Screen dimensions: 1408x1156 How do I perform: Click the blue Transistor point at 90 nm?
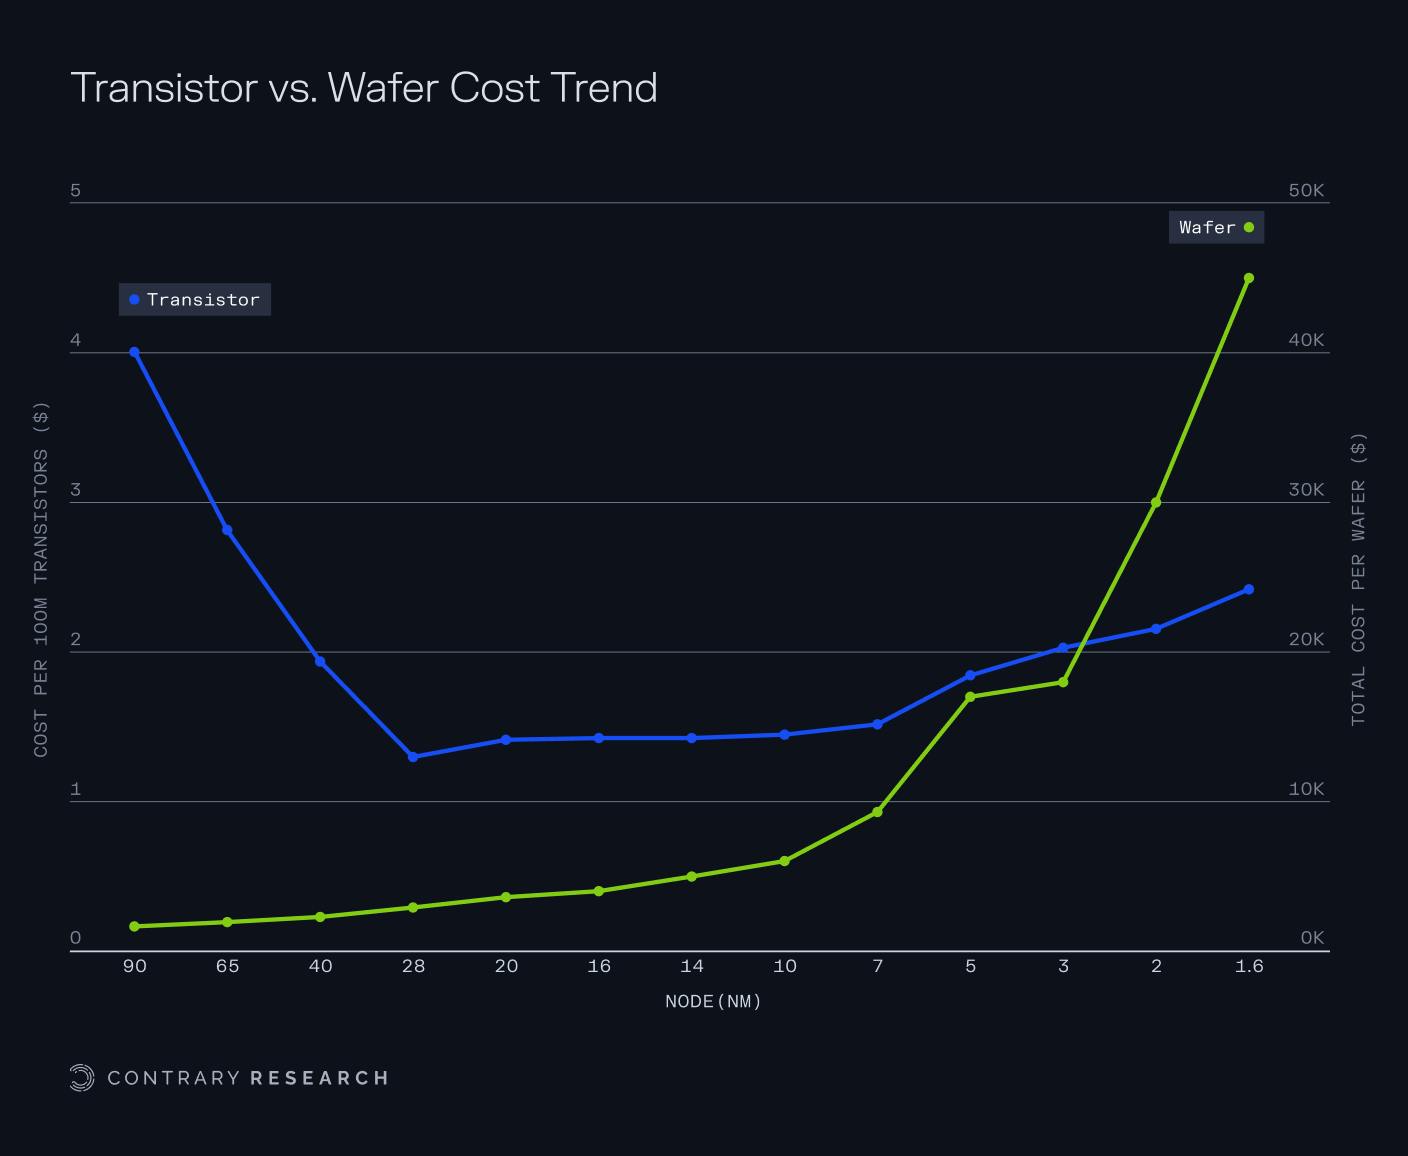[134, 352]
